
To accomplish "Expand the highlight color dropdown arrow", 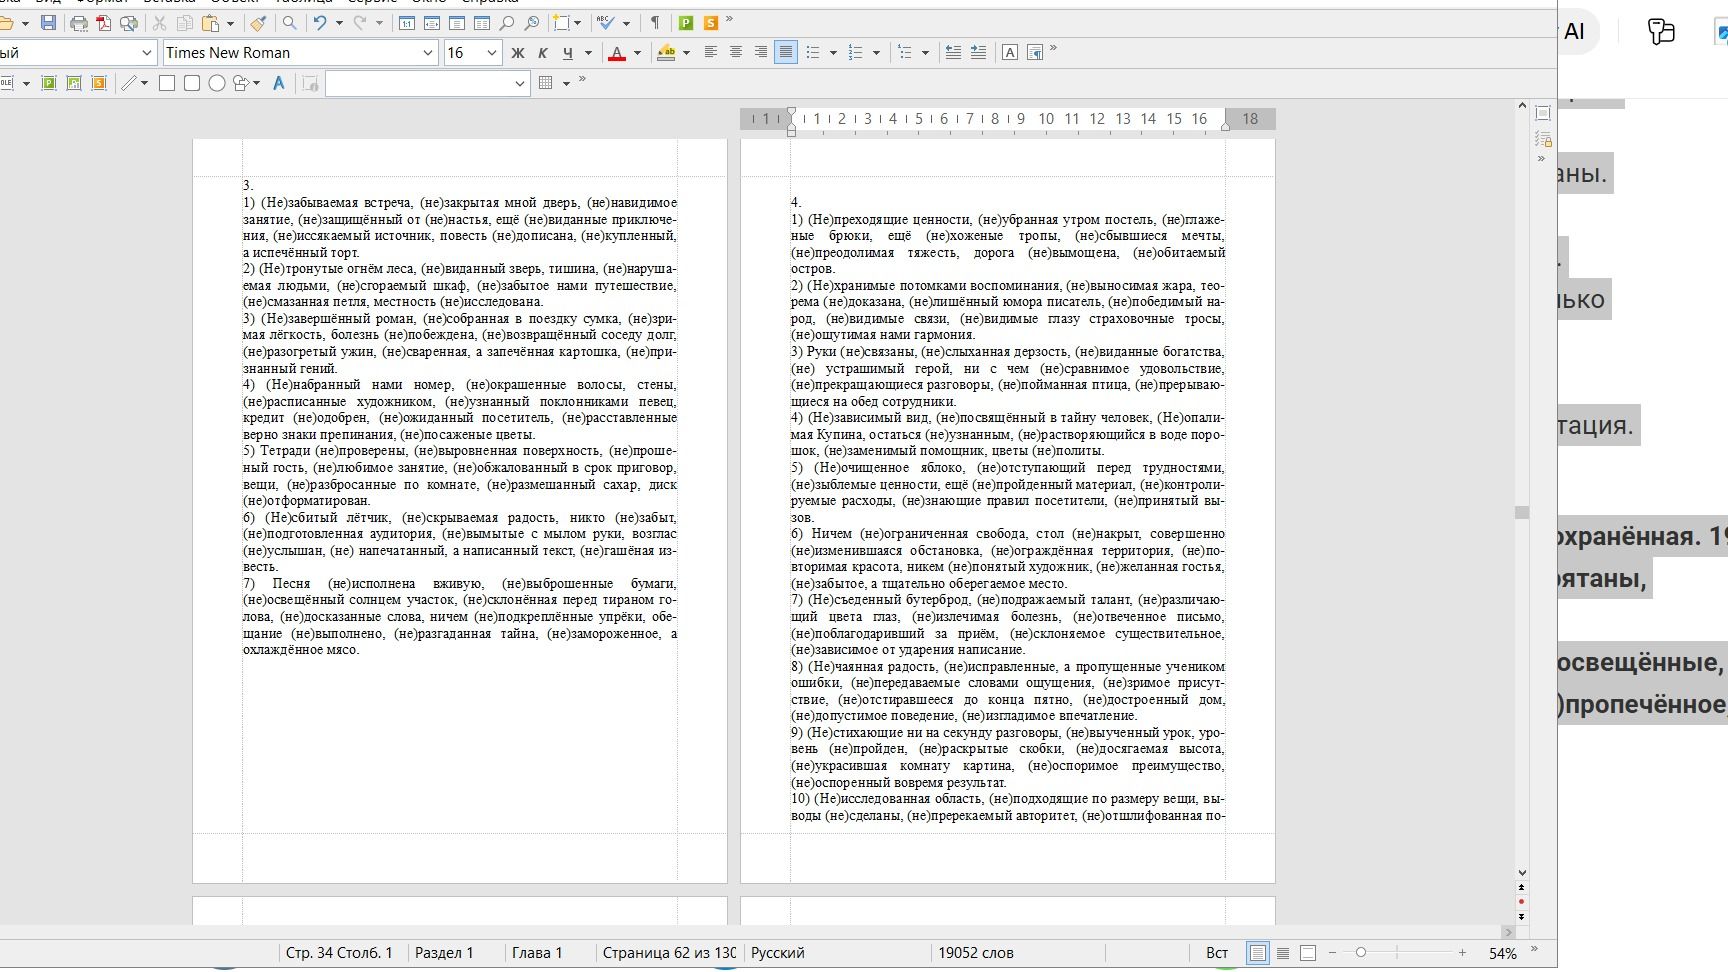I will click(686, 53).
